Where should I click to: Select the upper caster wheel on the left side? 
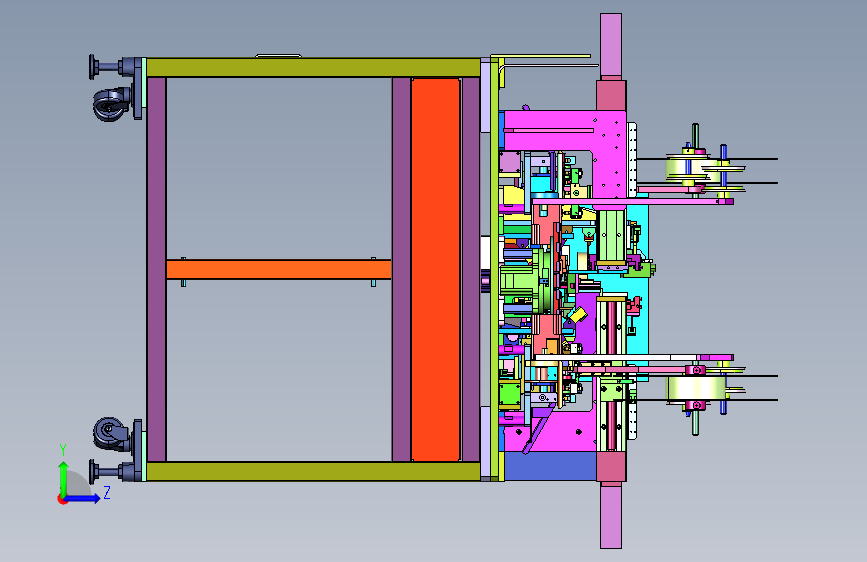point(109,105)
